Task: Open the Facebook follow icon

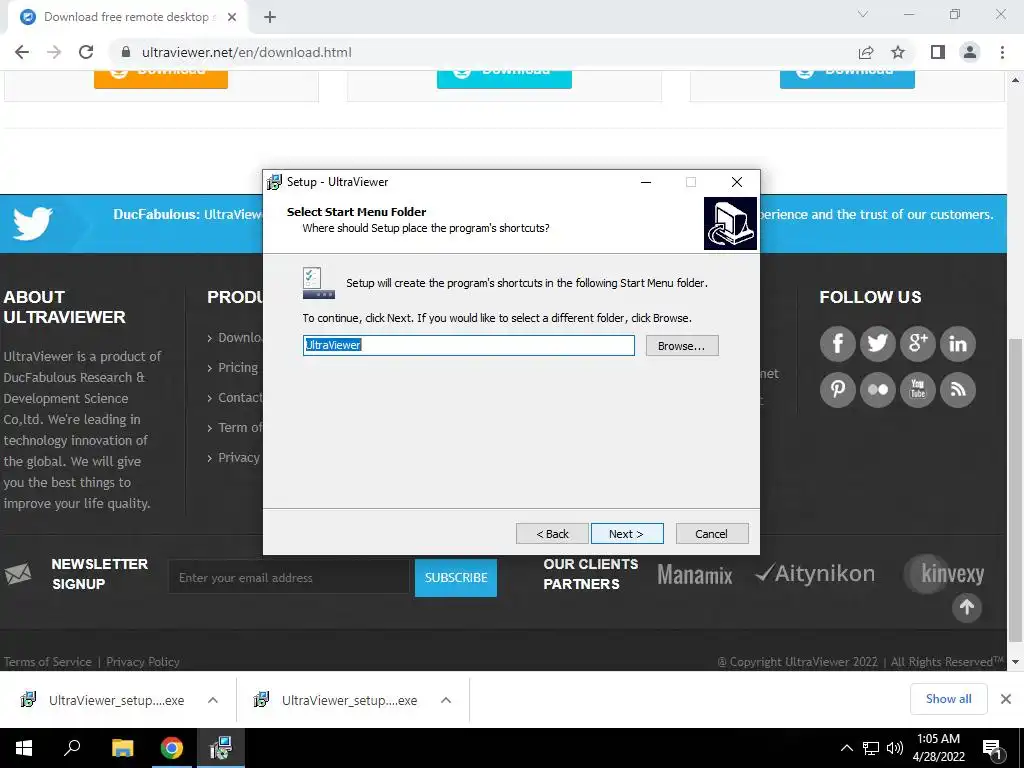Action: click(x=837, y=344)
